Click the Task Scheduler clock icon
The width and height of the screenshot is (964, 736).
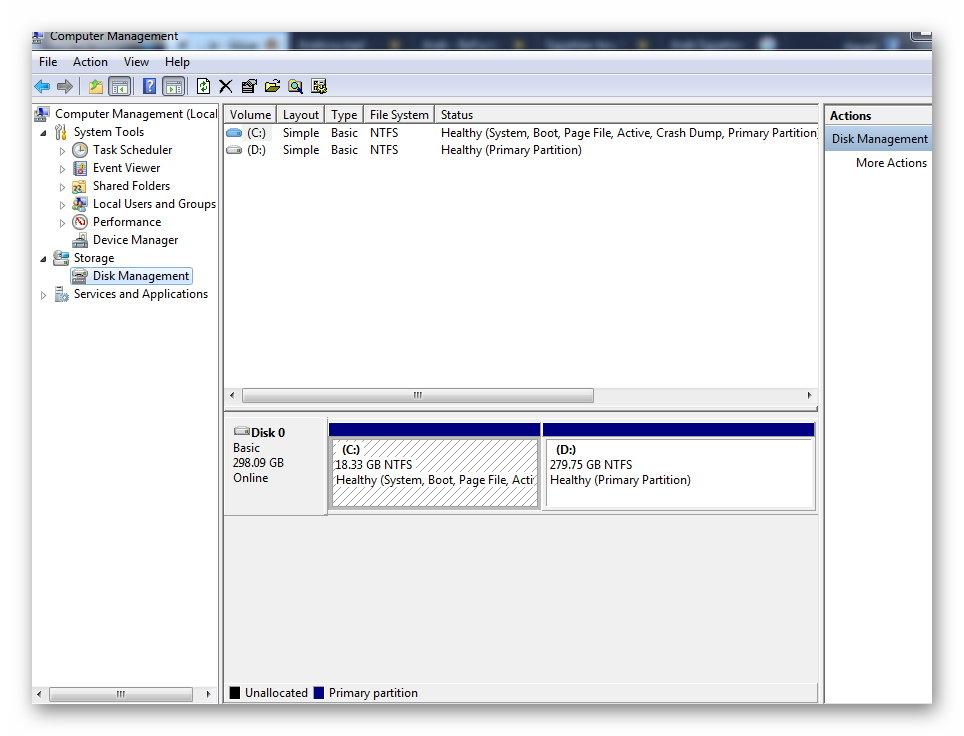click(80, 150)
